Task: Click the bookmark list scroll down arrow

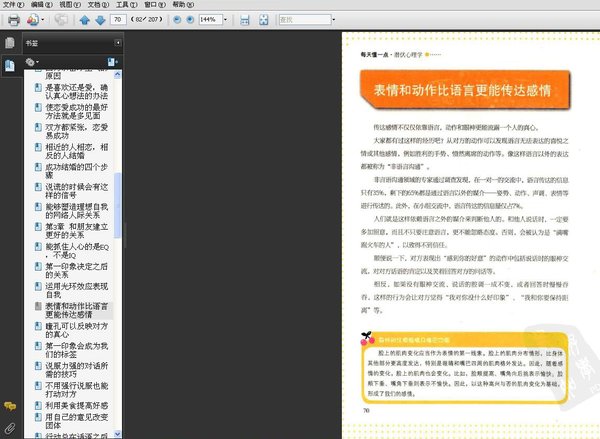Action: tap(117, 434)
